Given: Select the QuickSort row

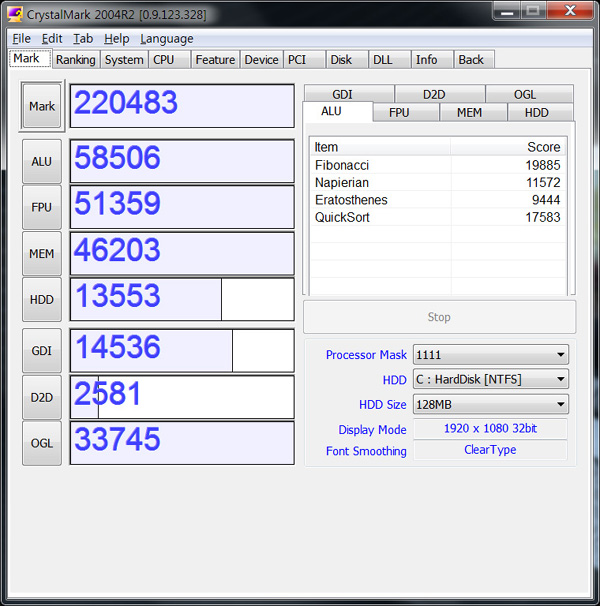Looking at the screenshot, I should click(438, 217).
